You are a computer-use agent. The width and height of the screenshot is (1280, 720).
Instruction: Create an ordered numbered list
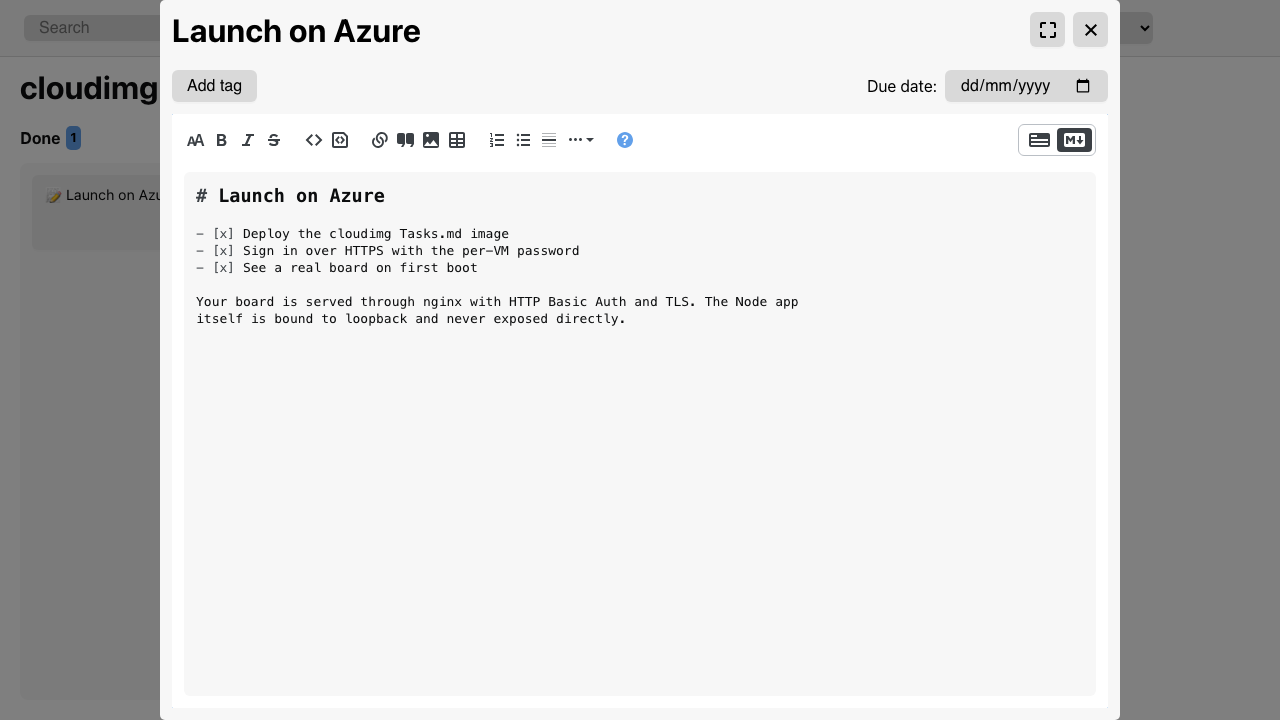point(497,140)
